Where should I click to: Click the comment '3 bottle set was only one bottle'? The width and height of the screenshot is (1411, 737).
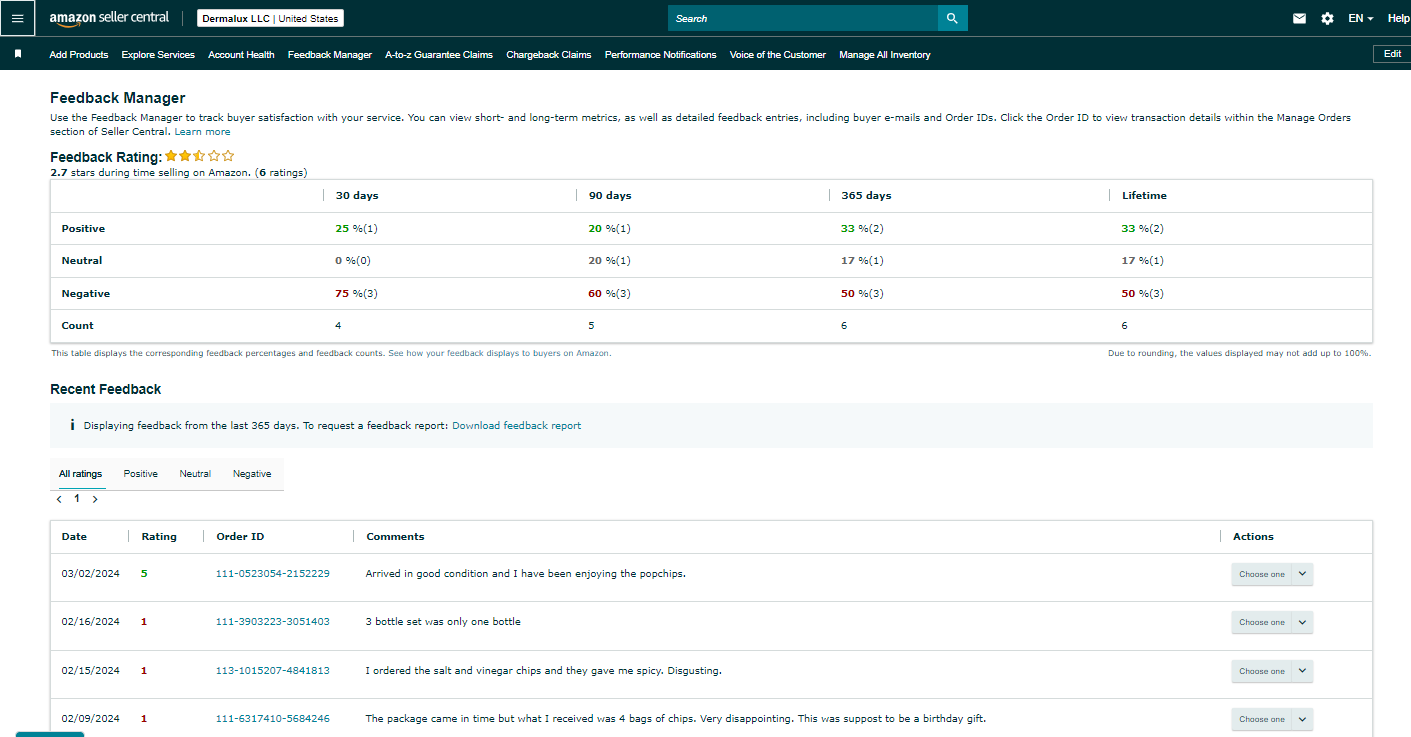pos(443,622)
